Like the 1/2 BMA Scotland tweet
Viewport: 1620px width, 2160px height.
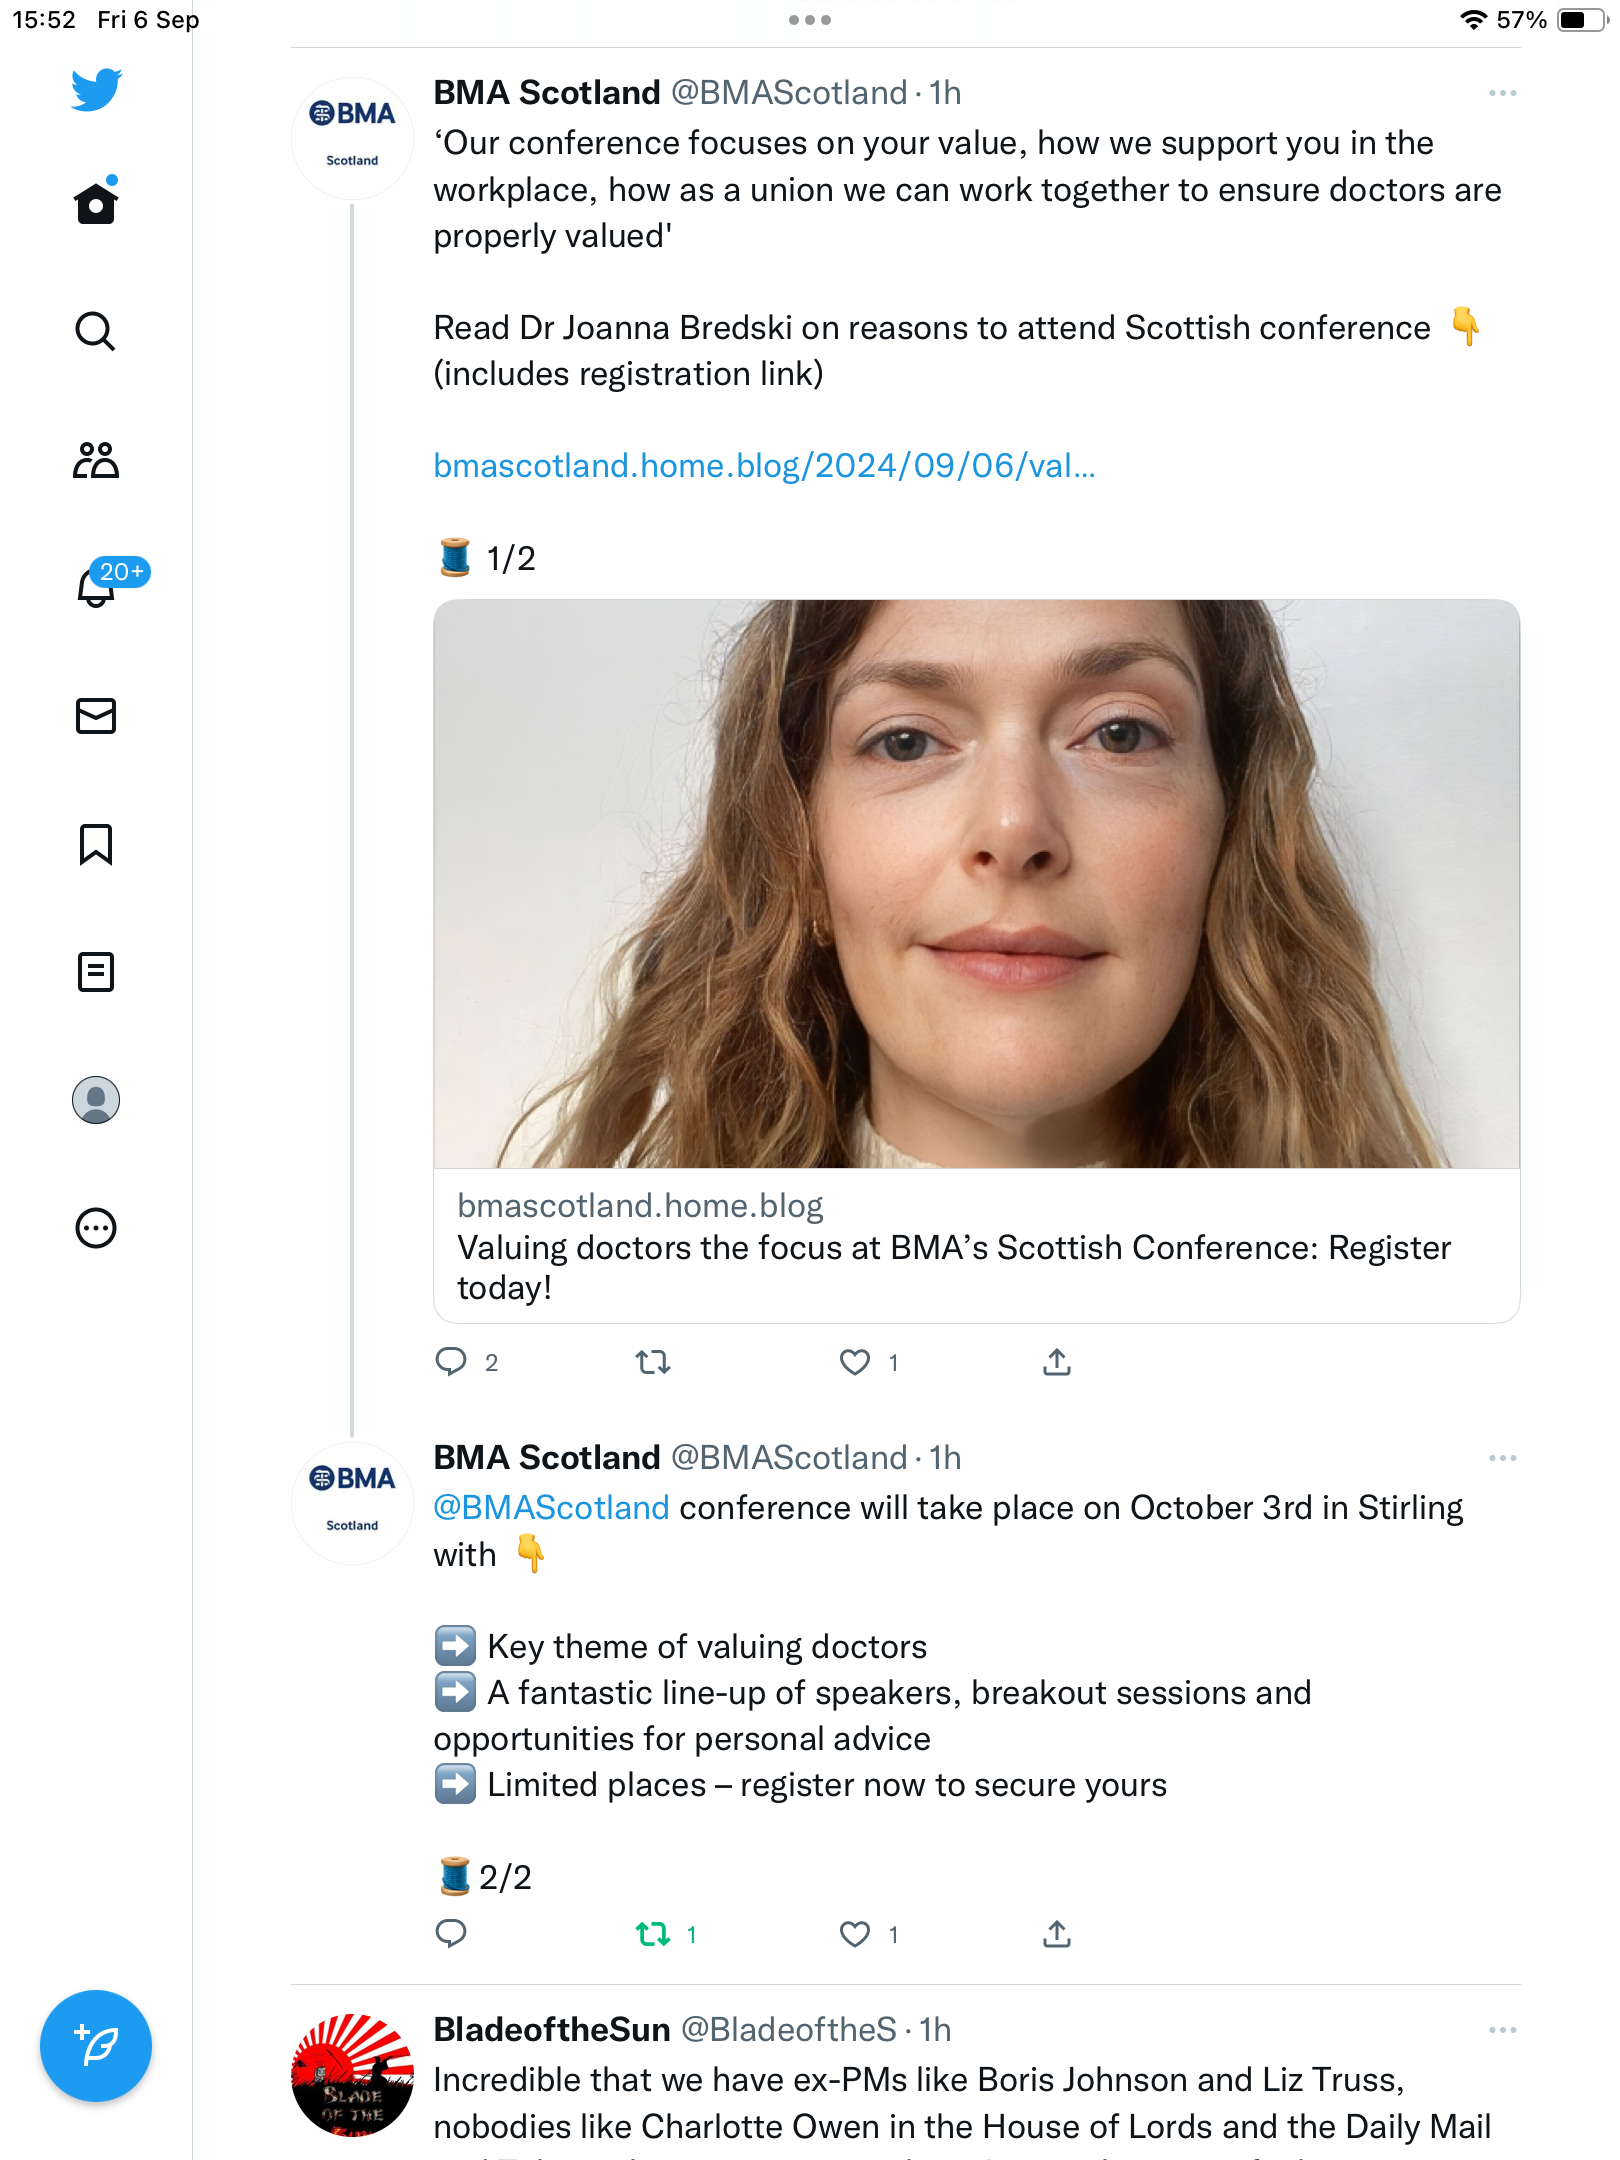855,1362
